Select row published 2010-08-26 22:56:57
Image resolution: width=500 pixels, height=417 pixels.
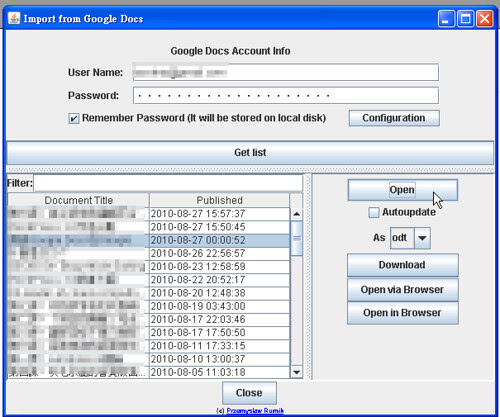tap(149, 254)
